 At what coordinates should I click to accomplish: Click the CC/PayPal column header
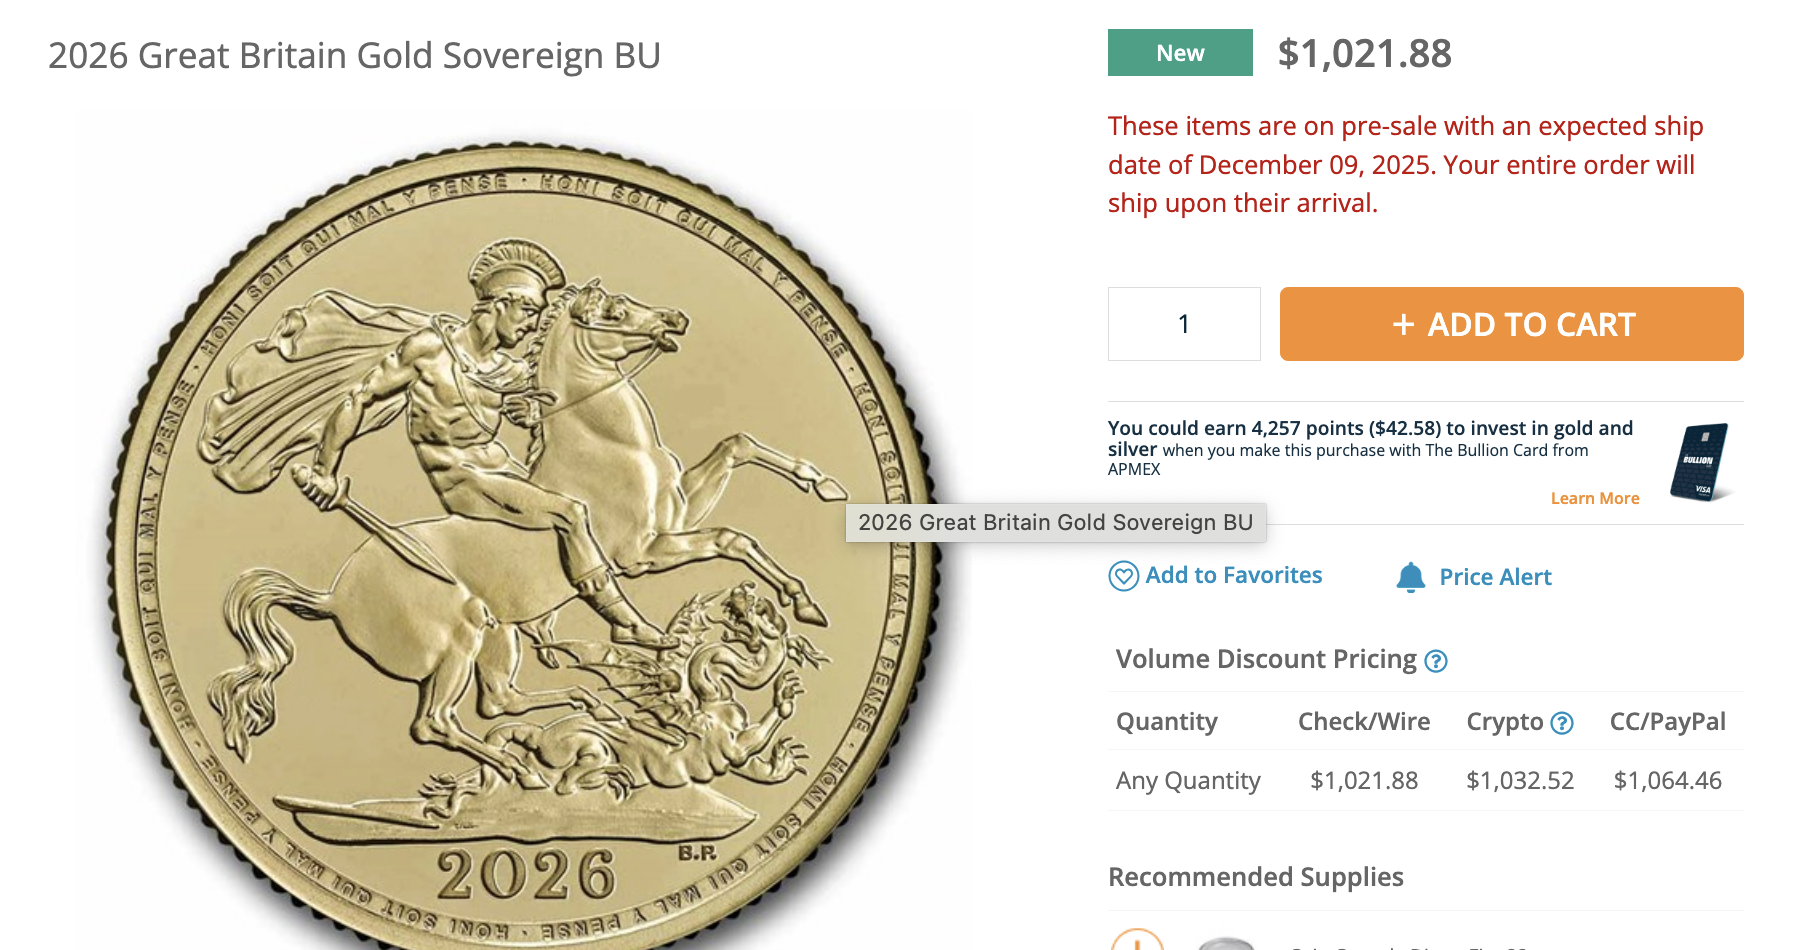coord(1668,722)
